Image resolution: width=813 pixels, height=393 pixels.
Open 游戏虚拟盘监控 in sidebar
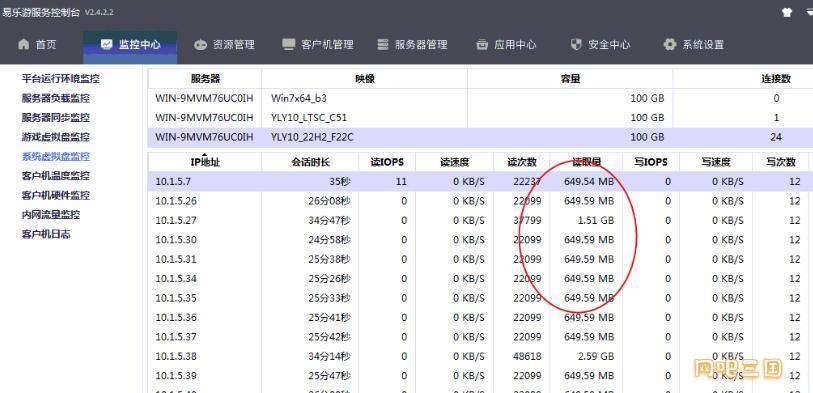tap(55, 137)
